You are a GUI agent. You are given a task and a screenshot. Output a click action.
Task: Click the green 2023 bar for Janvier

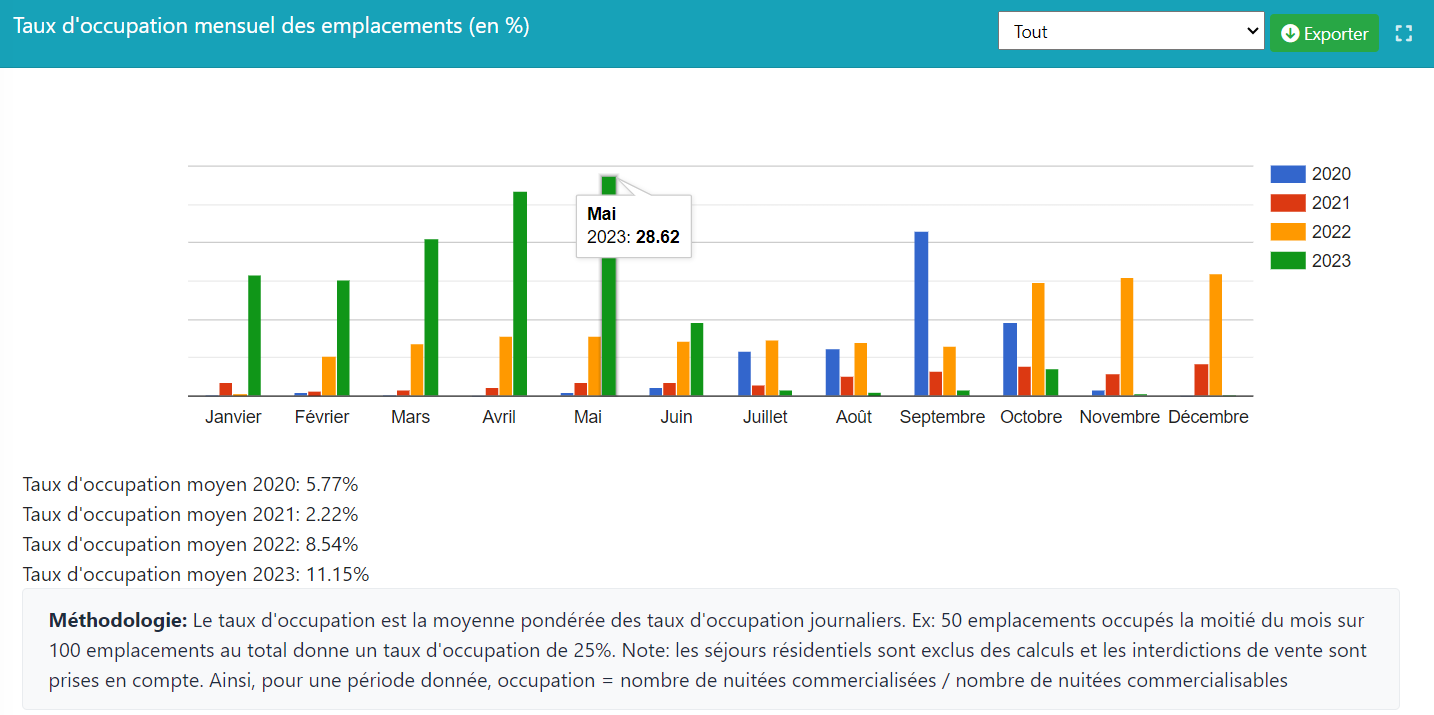(254, 336)
